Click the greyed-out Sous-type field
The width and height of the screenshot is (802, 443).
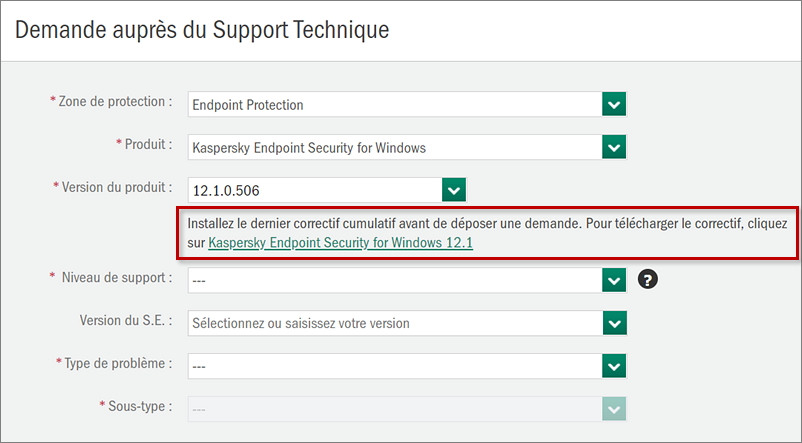click(x=395, y=408)
